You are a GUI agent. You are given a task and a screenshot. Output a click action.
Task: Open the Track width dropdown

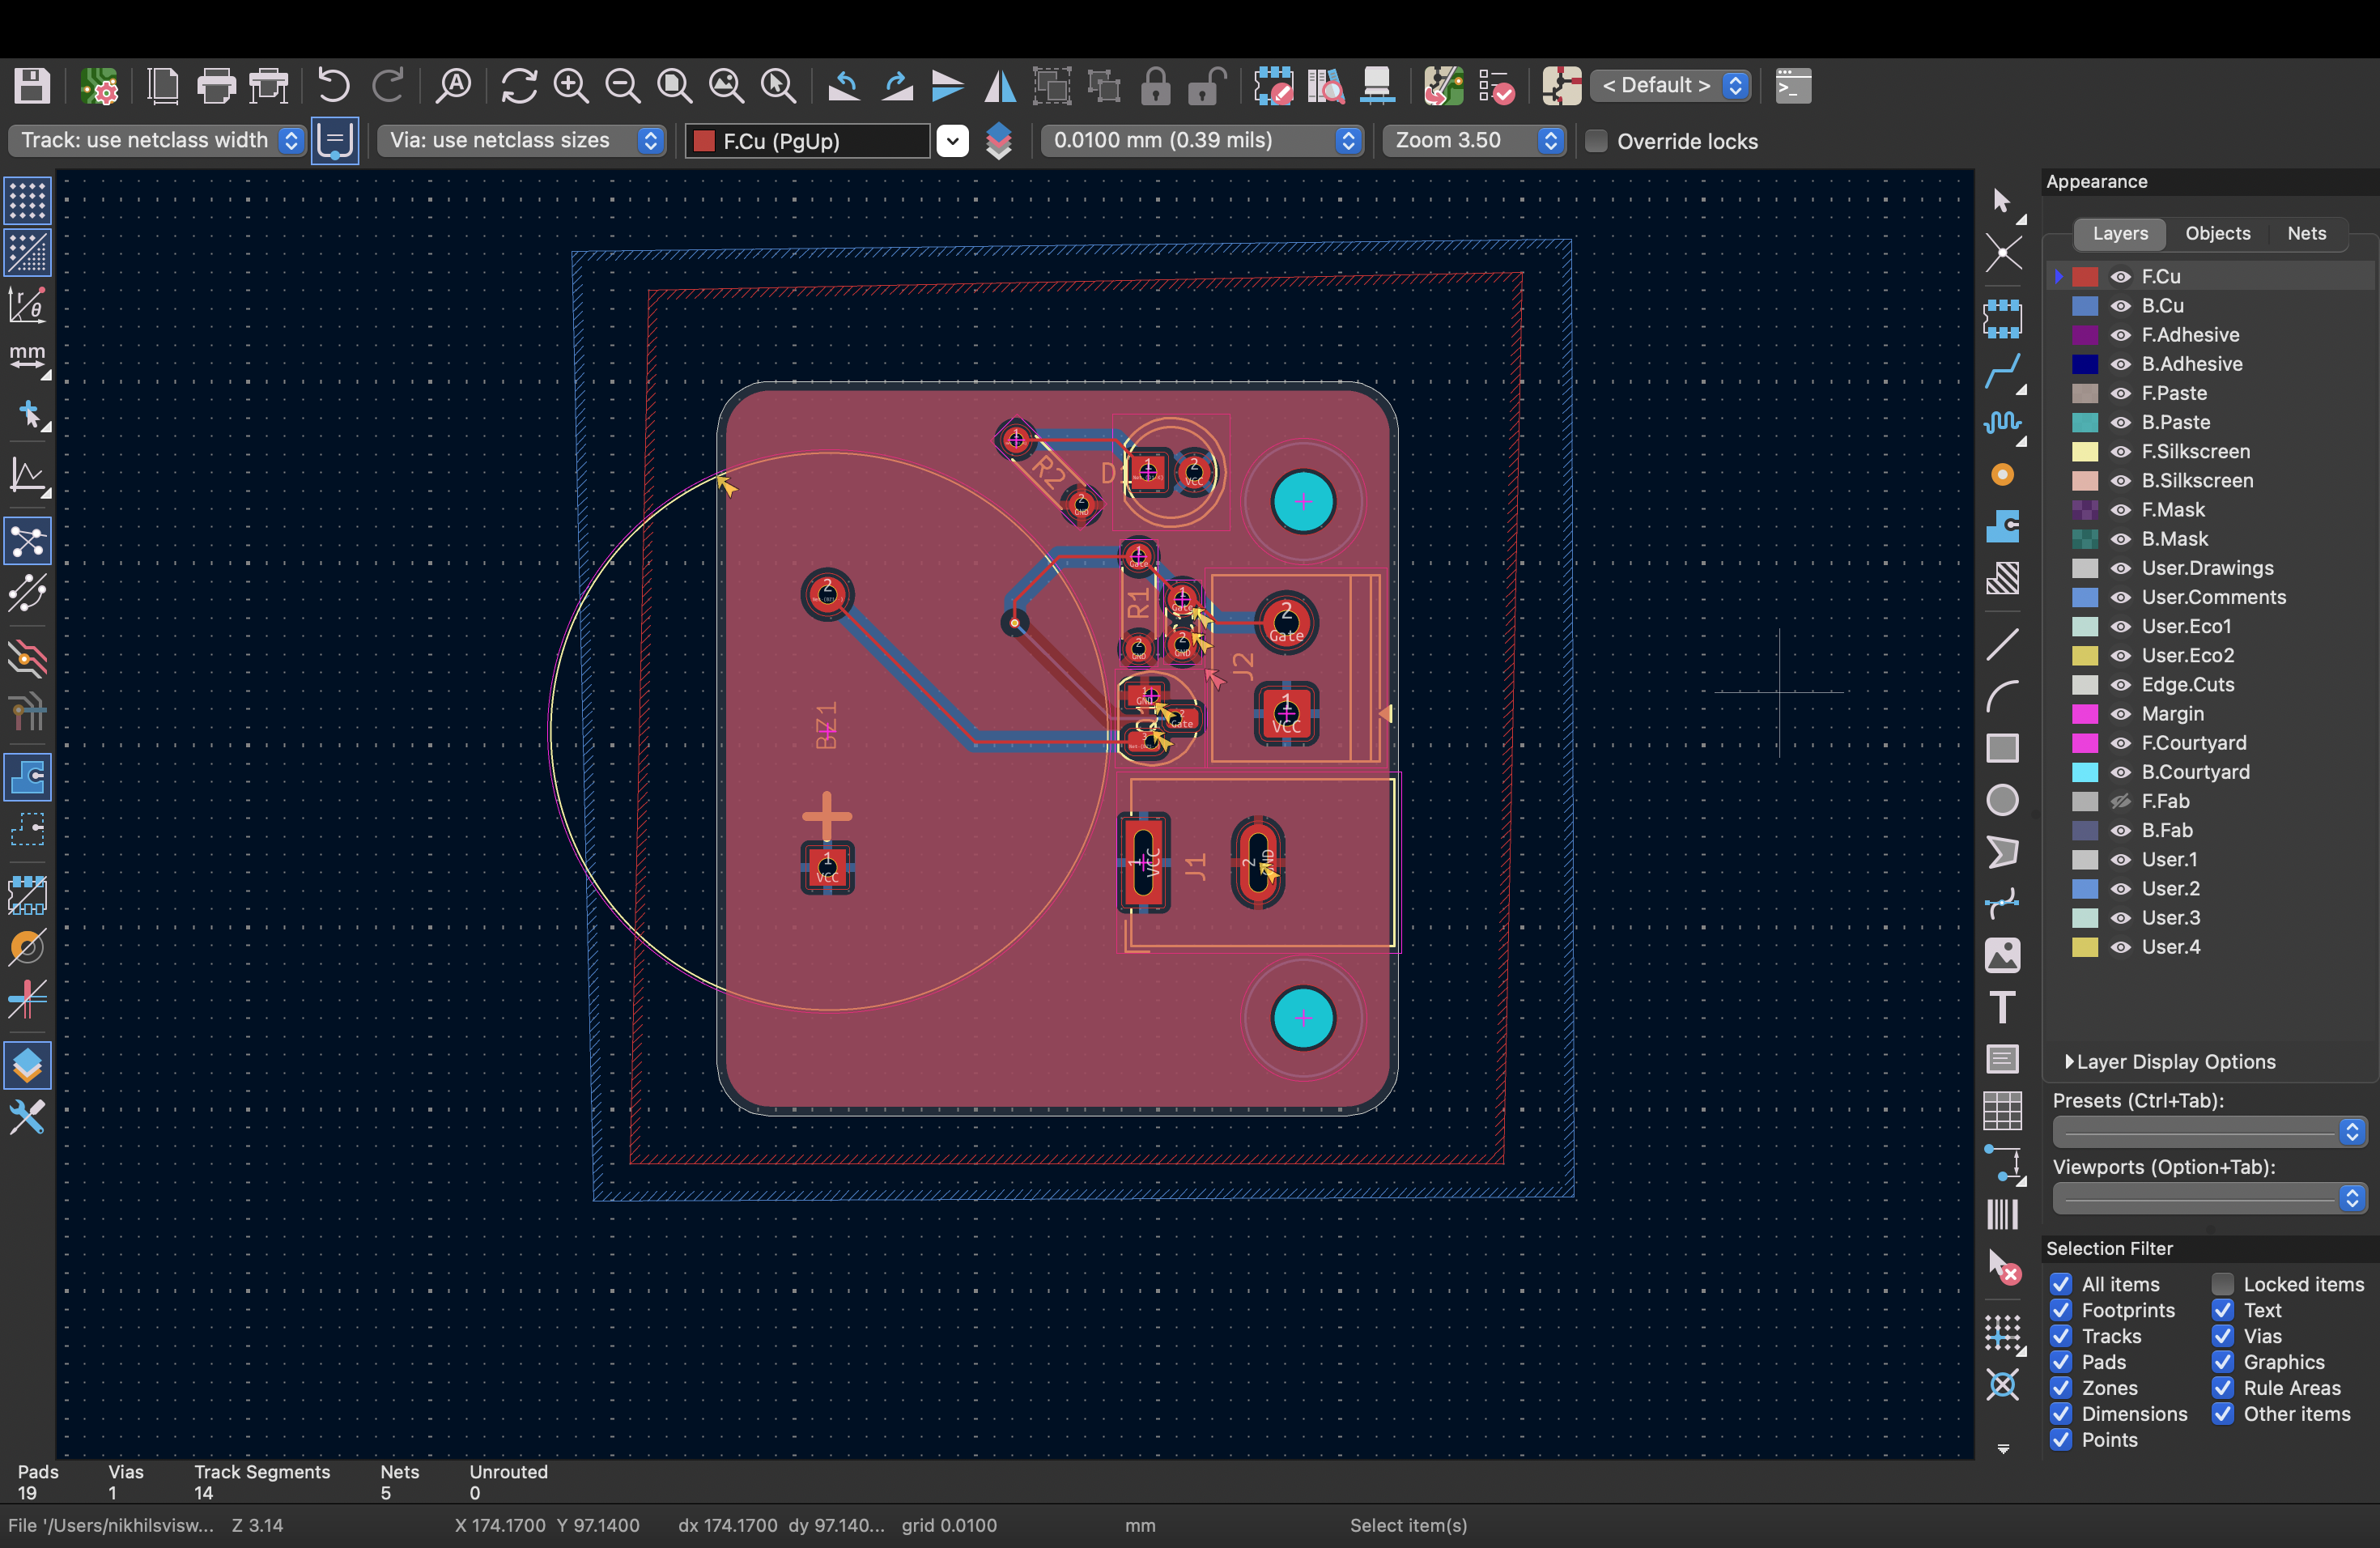[157, 140]
